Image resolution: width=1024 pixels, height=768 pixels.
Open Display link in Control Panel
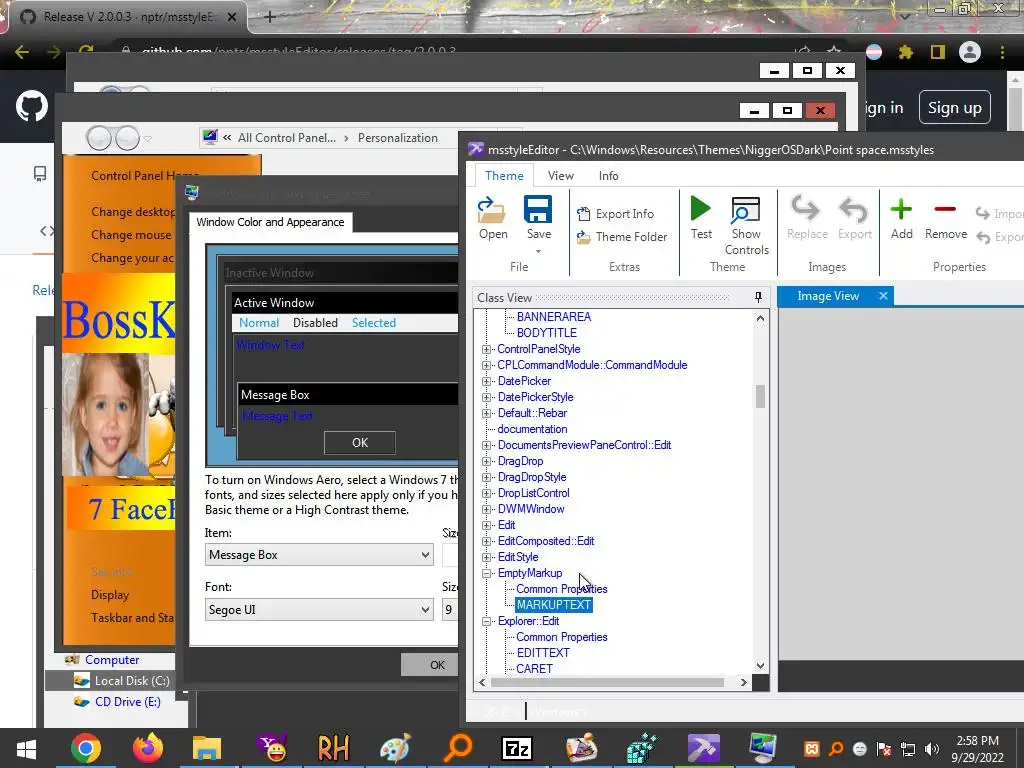(x=110, y=595)
